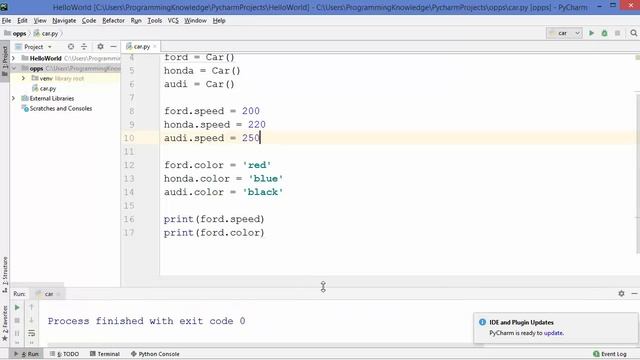The image size is (640, 360).
Task: Click the up arrow in Run panel
Action: click(31, 307)
